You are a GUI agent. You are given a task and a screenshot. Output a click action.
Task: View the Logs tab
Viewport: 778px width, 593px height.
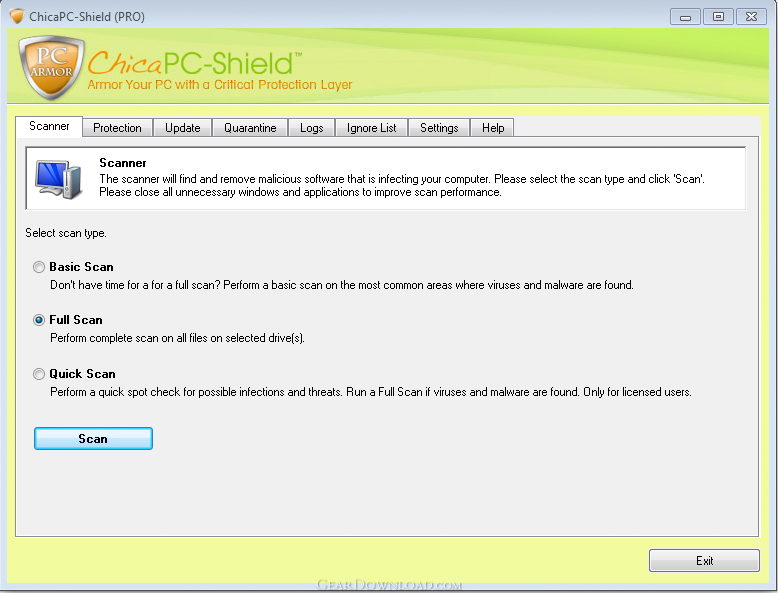point(312,128)
